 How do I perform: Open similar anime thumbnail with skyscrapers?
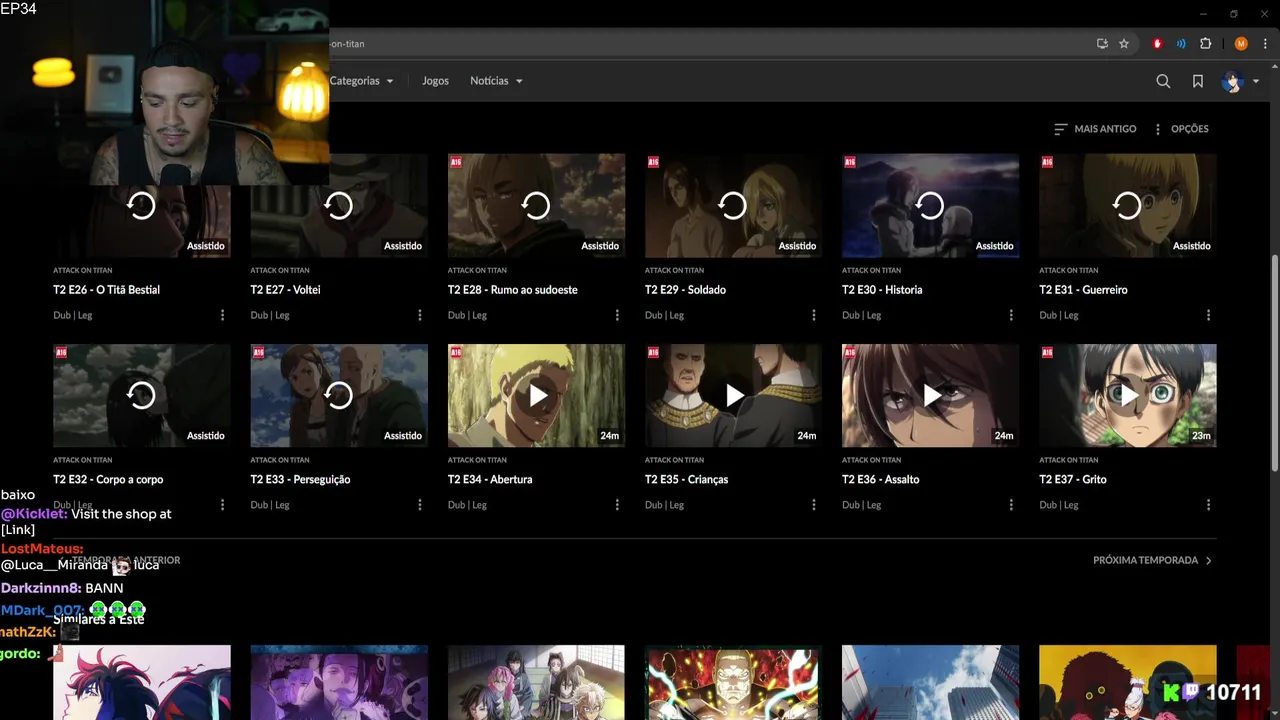tap(930, 682)
